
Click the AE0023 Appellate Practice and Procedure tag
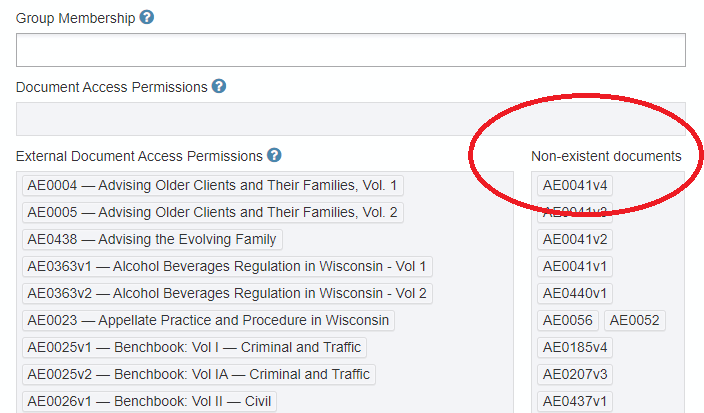[208, 320]
